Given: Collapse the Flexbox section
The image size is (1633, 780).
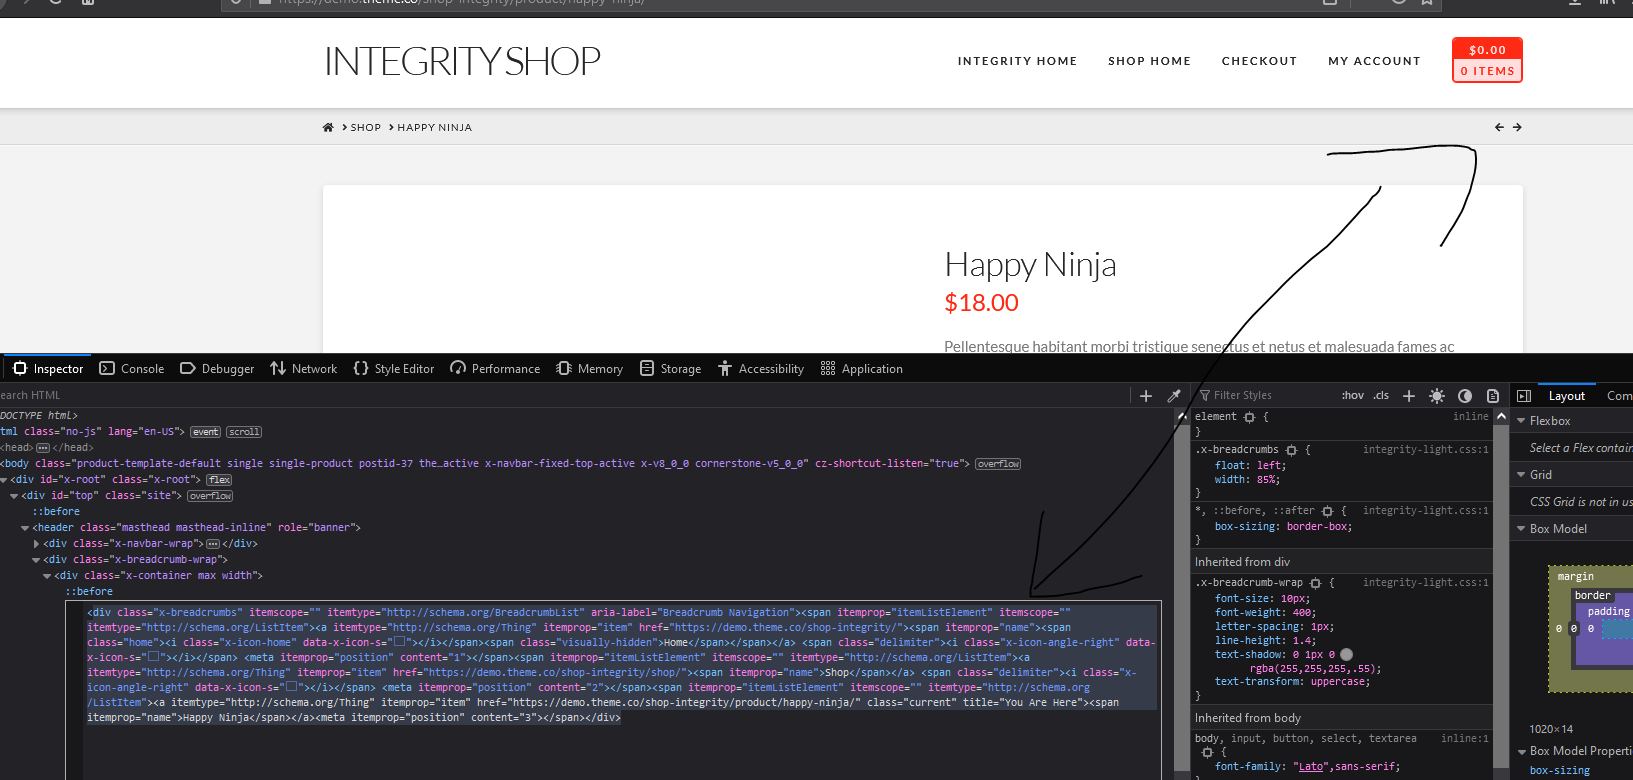Looking at the screenshot, I should point(1521,421).
